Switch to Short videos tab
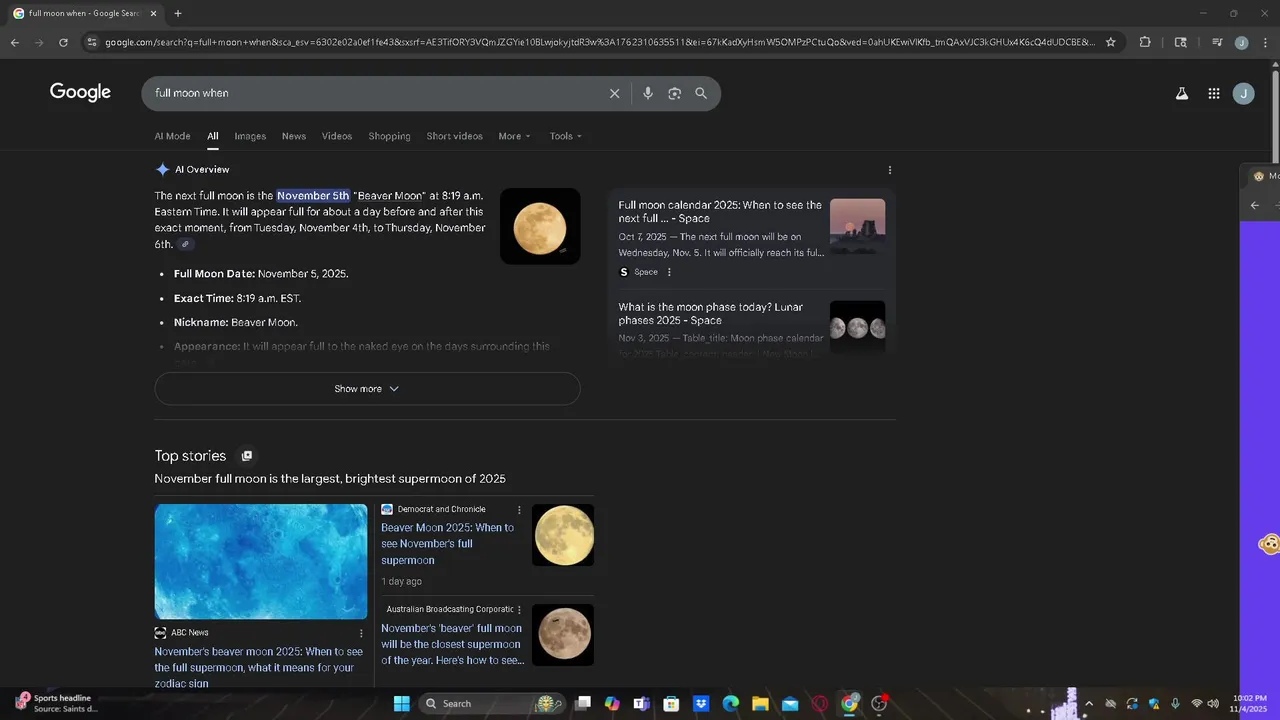The height and width of the screenshot is (720, 1280). 454,136
